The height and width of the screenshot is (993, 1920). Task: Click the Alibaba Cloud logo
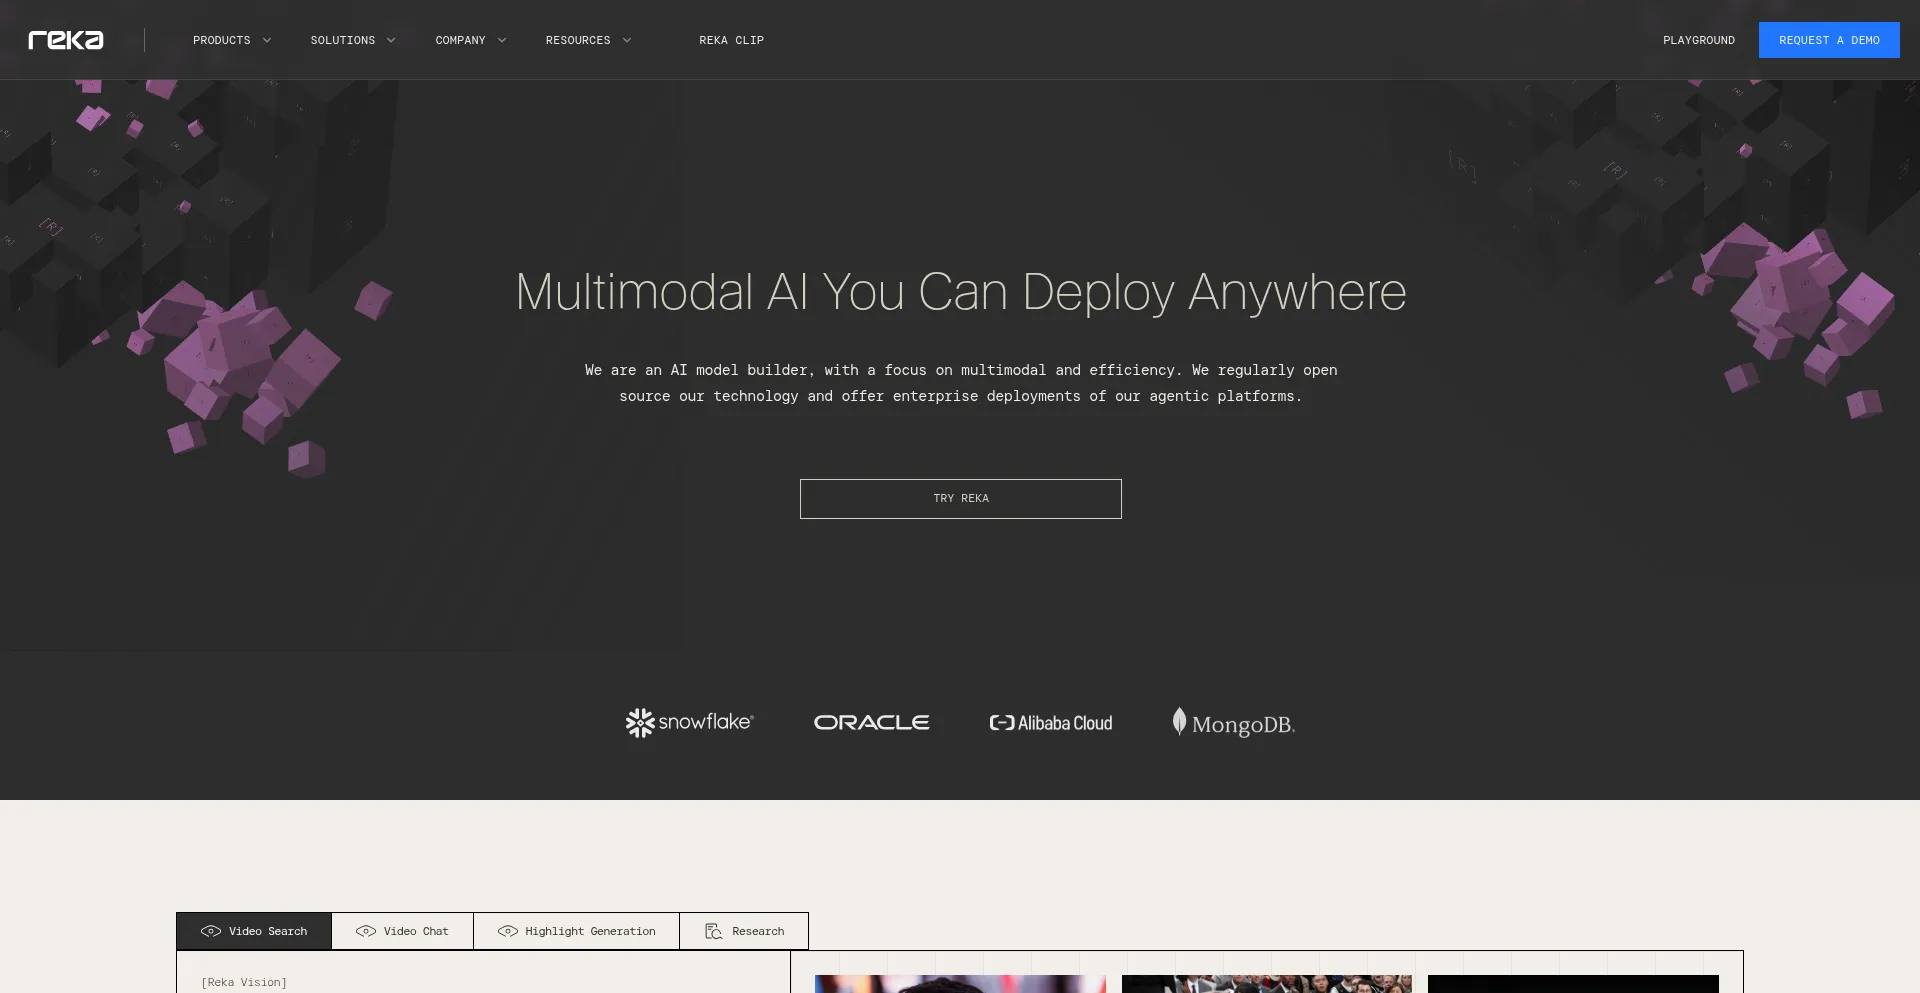pyautogui.click(x=1050, y=723)
